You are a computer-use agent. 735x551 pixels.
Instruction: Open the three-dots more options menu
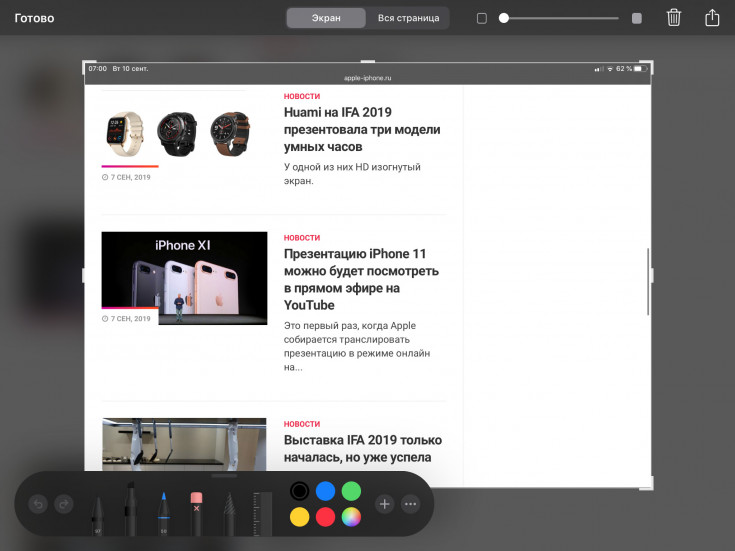(x=410, y=504)
